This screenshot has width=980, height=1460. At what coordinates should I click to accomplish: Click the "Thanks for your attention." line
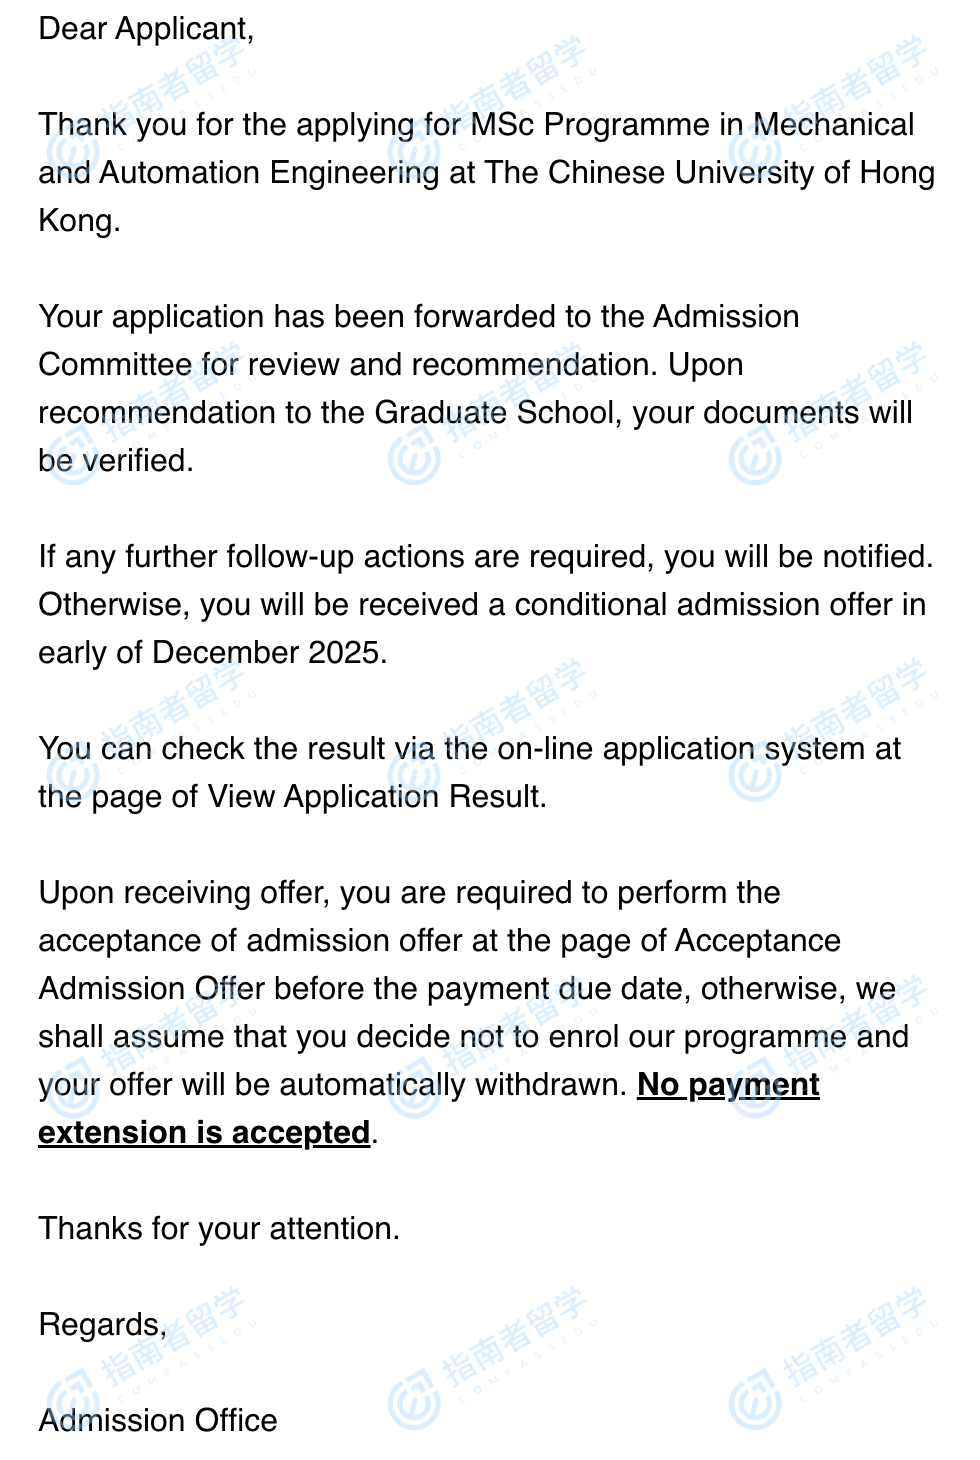click(219, 1229)
